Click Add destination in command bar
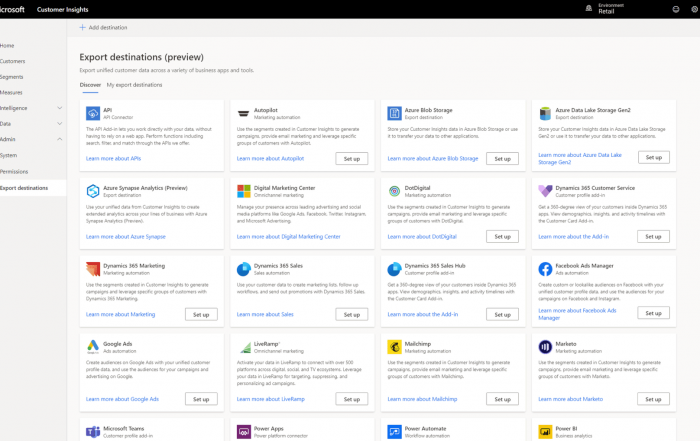The height and width of the screenshot is (441, 700). coord(103,27)
